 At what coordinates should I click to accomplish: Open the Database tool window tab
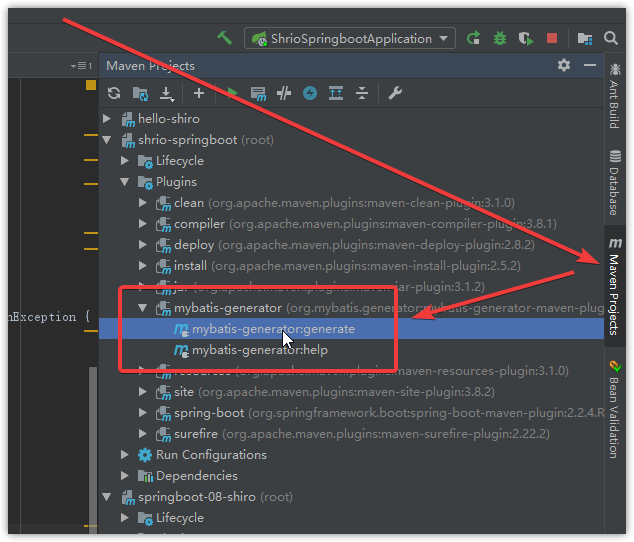coord(615,183)
